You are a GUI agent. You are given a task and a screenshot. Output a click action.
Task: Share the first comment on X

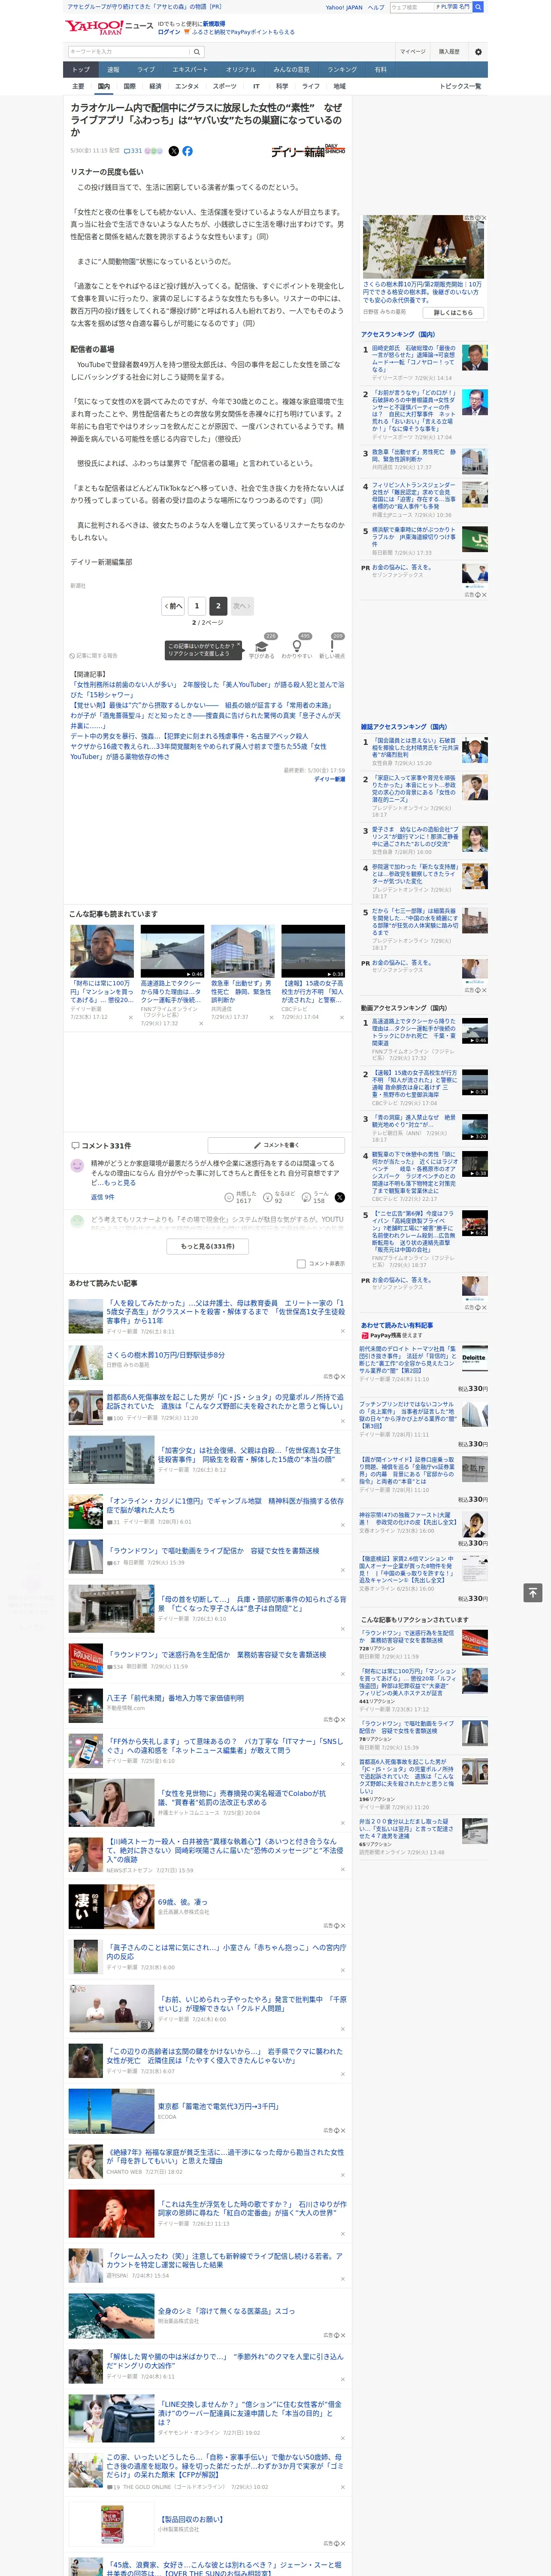[340, 1197]
